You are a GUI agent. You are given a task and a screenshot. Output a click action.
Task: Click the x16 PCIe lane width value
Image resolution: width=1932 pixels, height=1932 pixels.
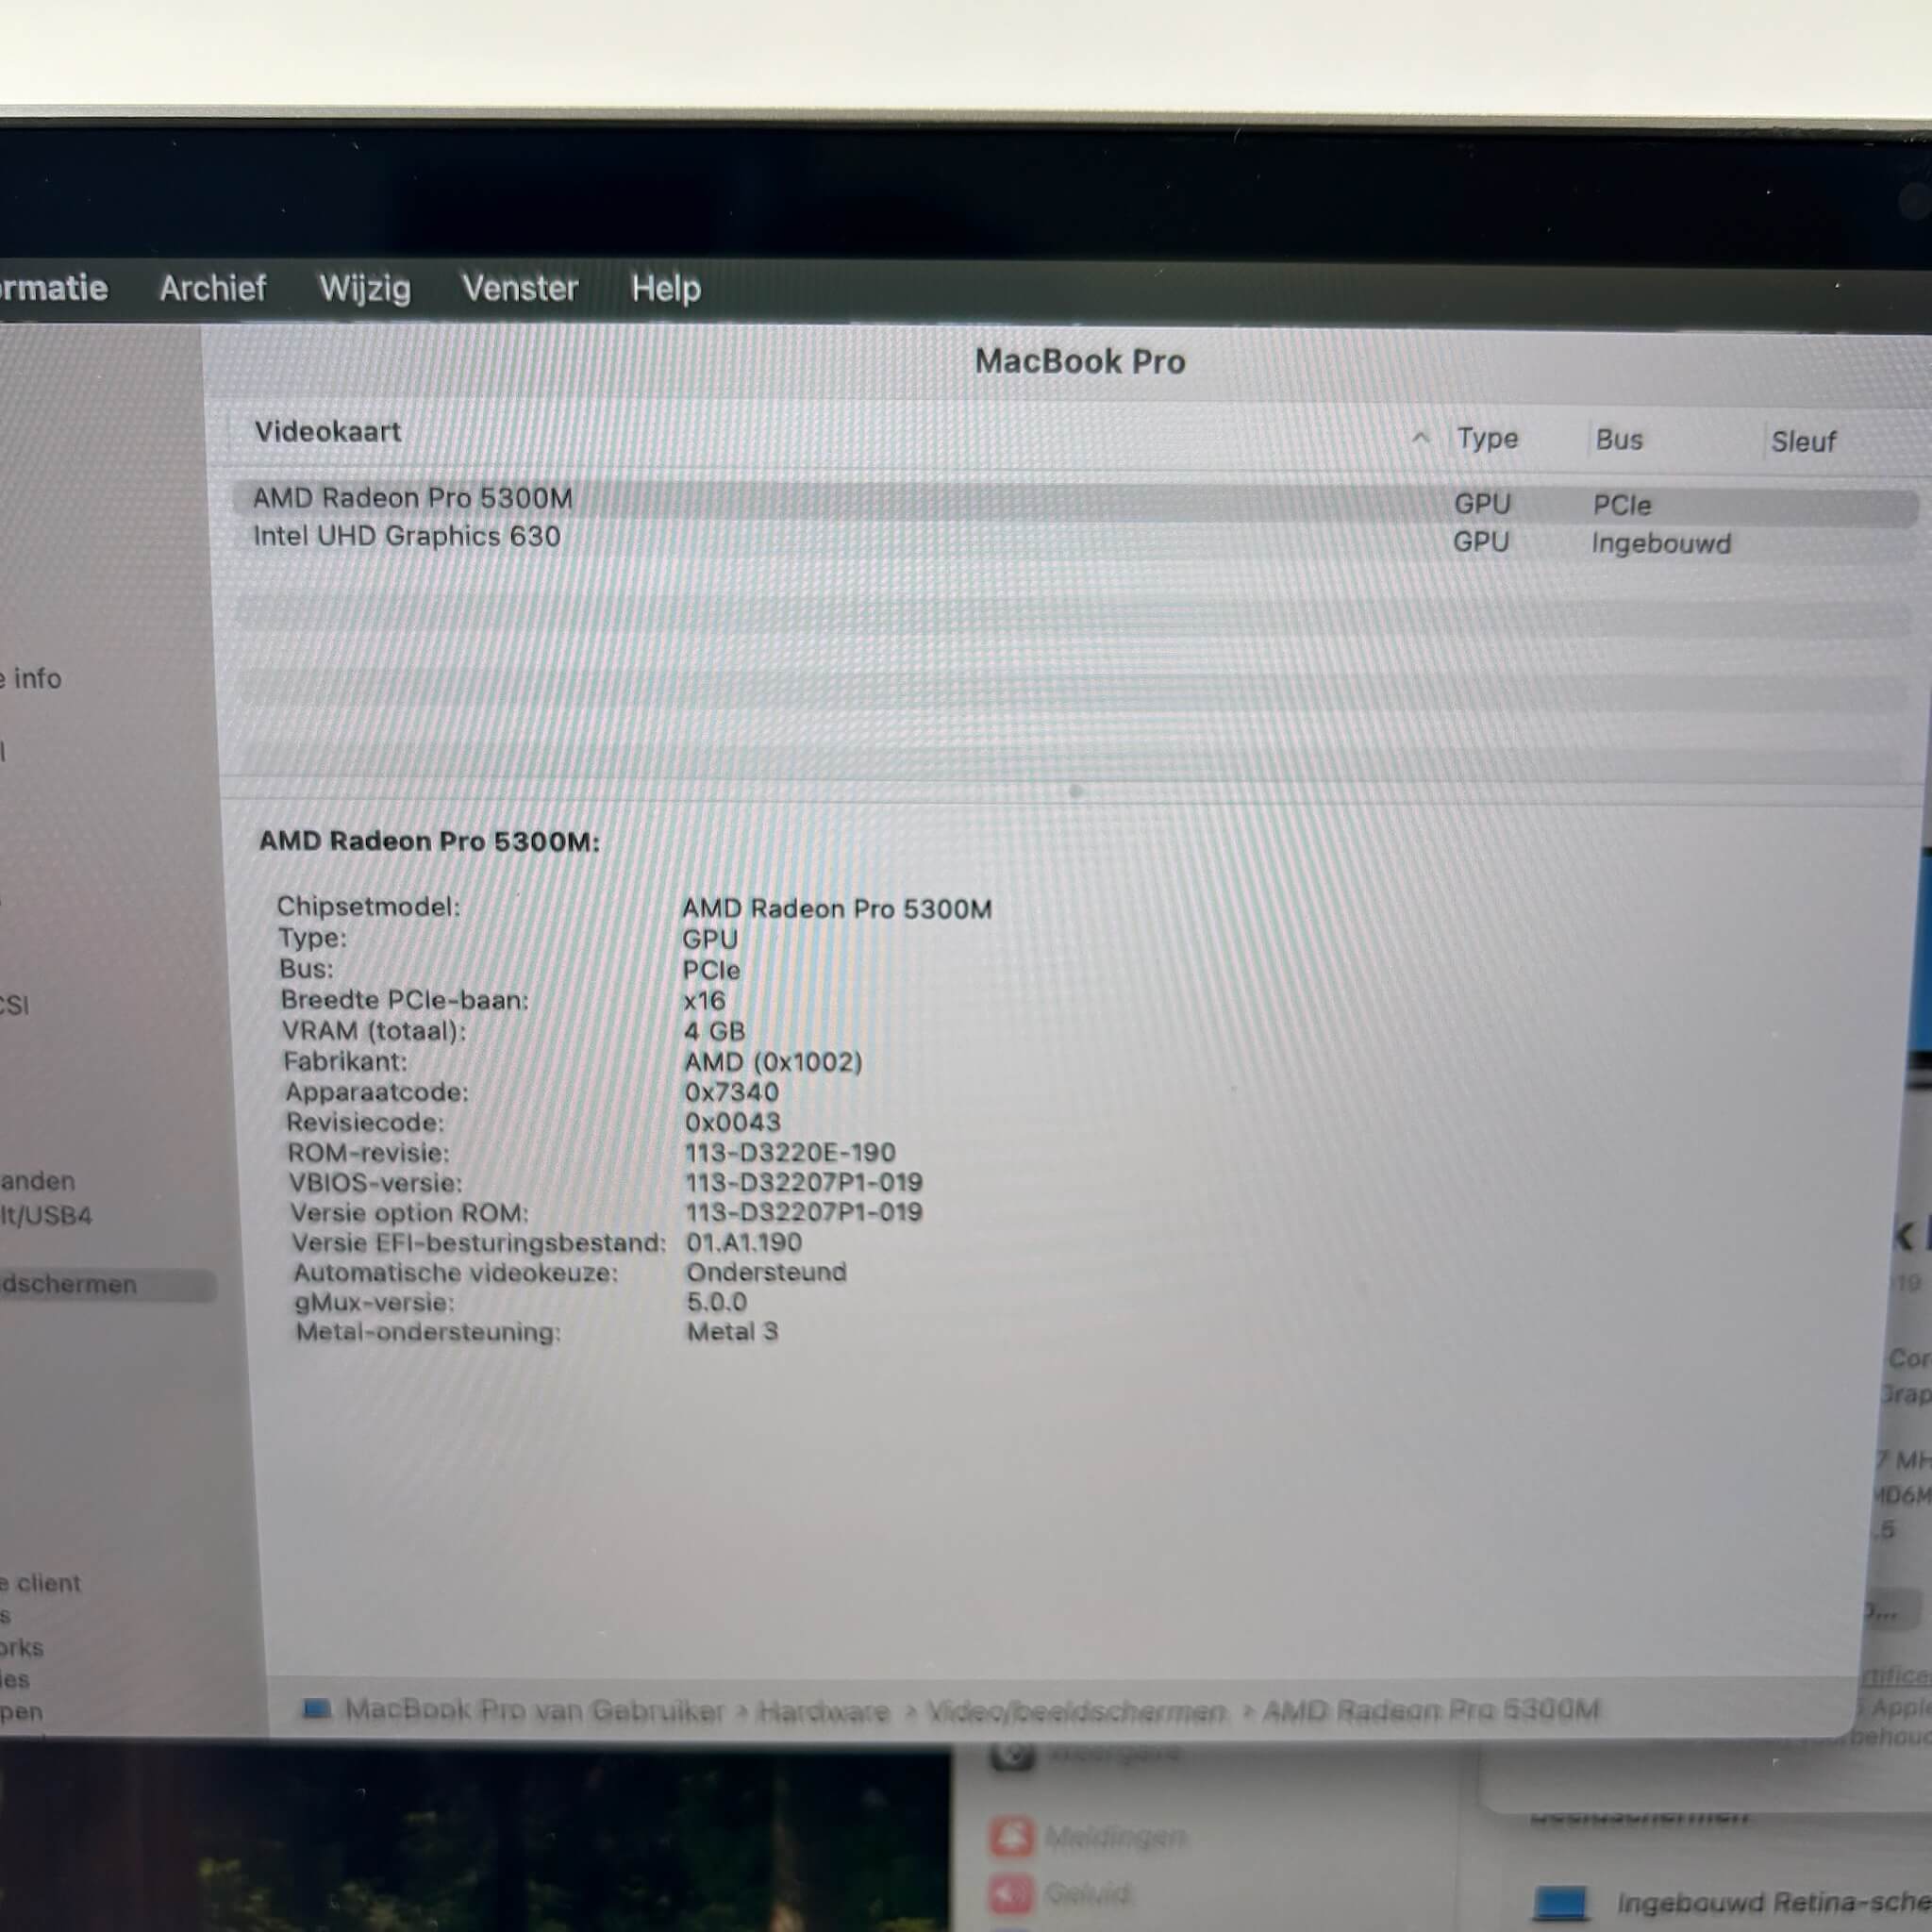click(x=704, y=1000)
